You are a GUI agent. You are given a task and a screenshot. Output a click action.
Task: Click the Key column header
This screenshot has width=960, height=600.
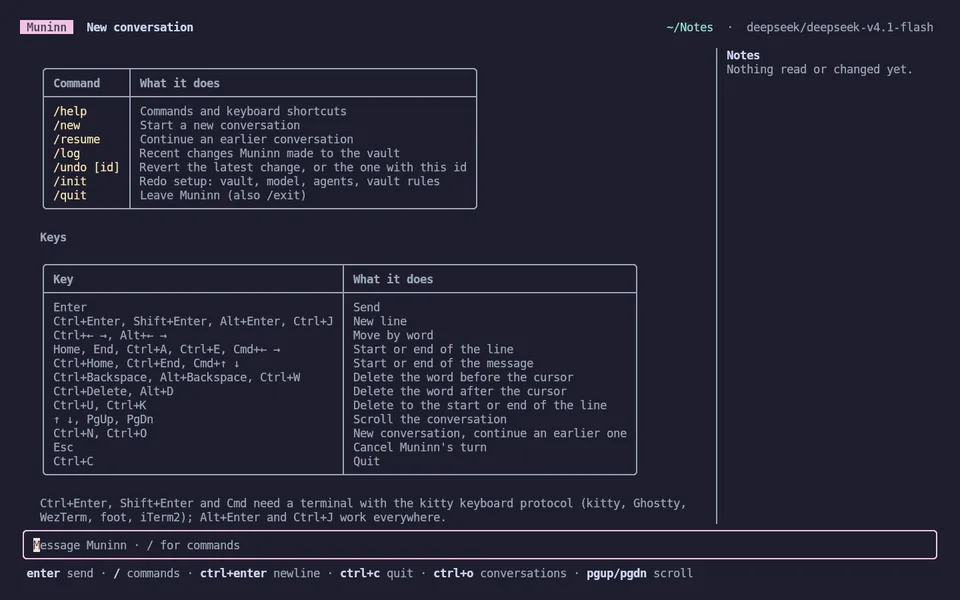click(63, 279)
